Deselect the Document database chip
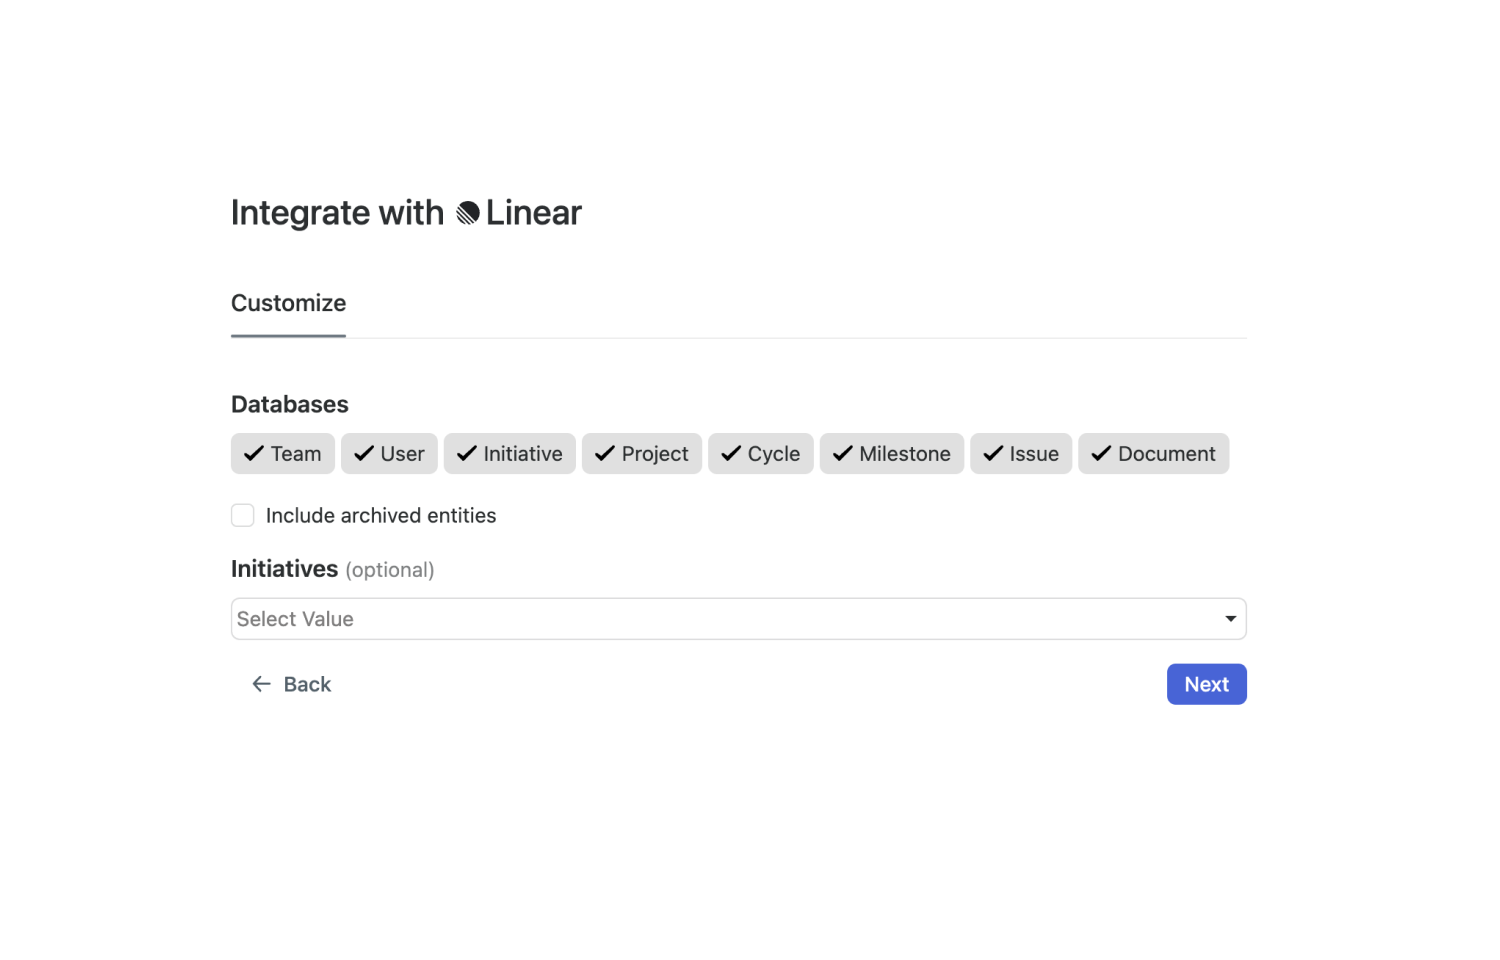The width and height of the screenshot is (1500, 960). pos(1153,454)
